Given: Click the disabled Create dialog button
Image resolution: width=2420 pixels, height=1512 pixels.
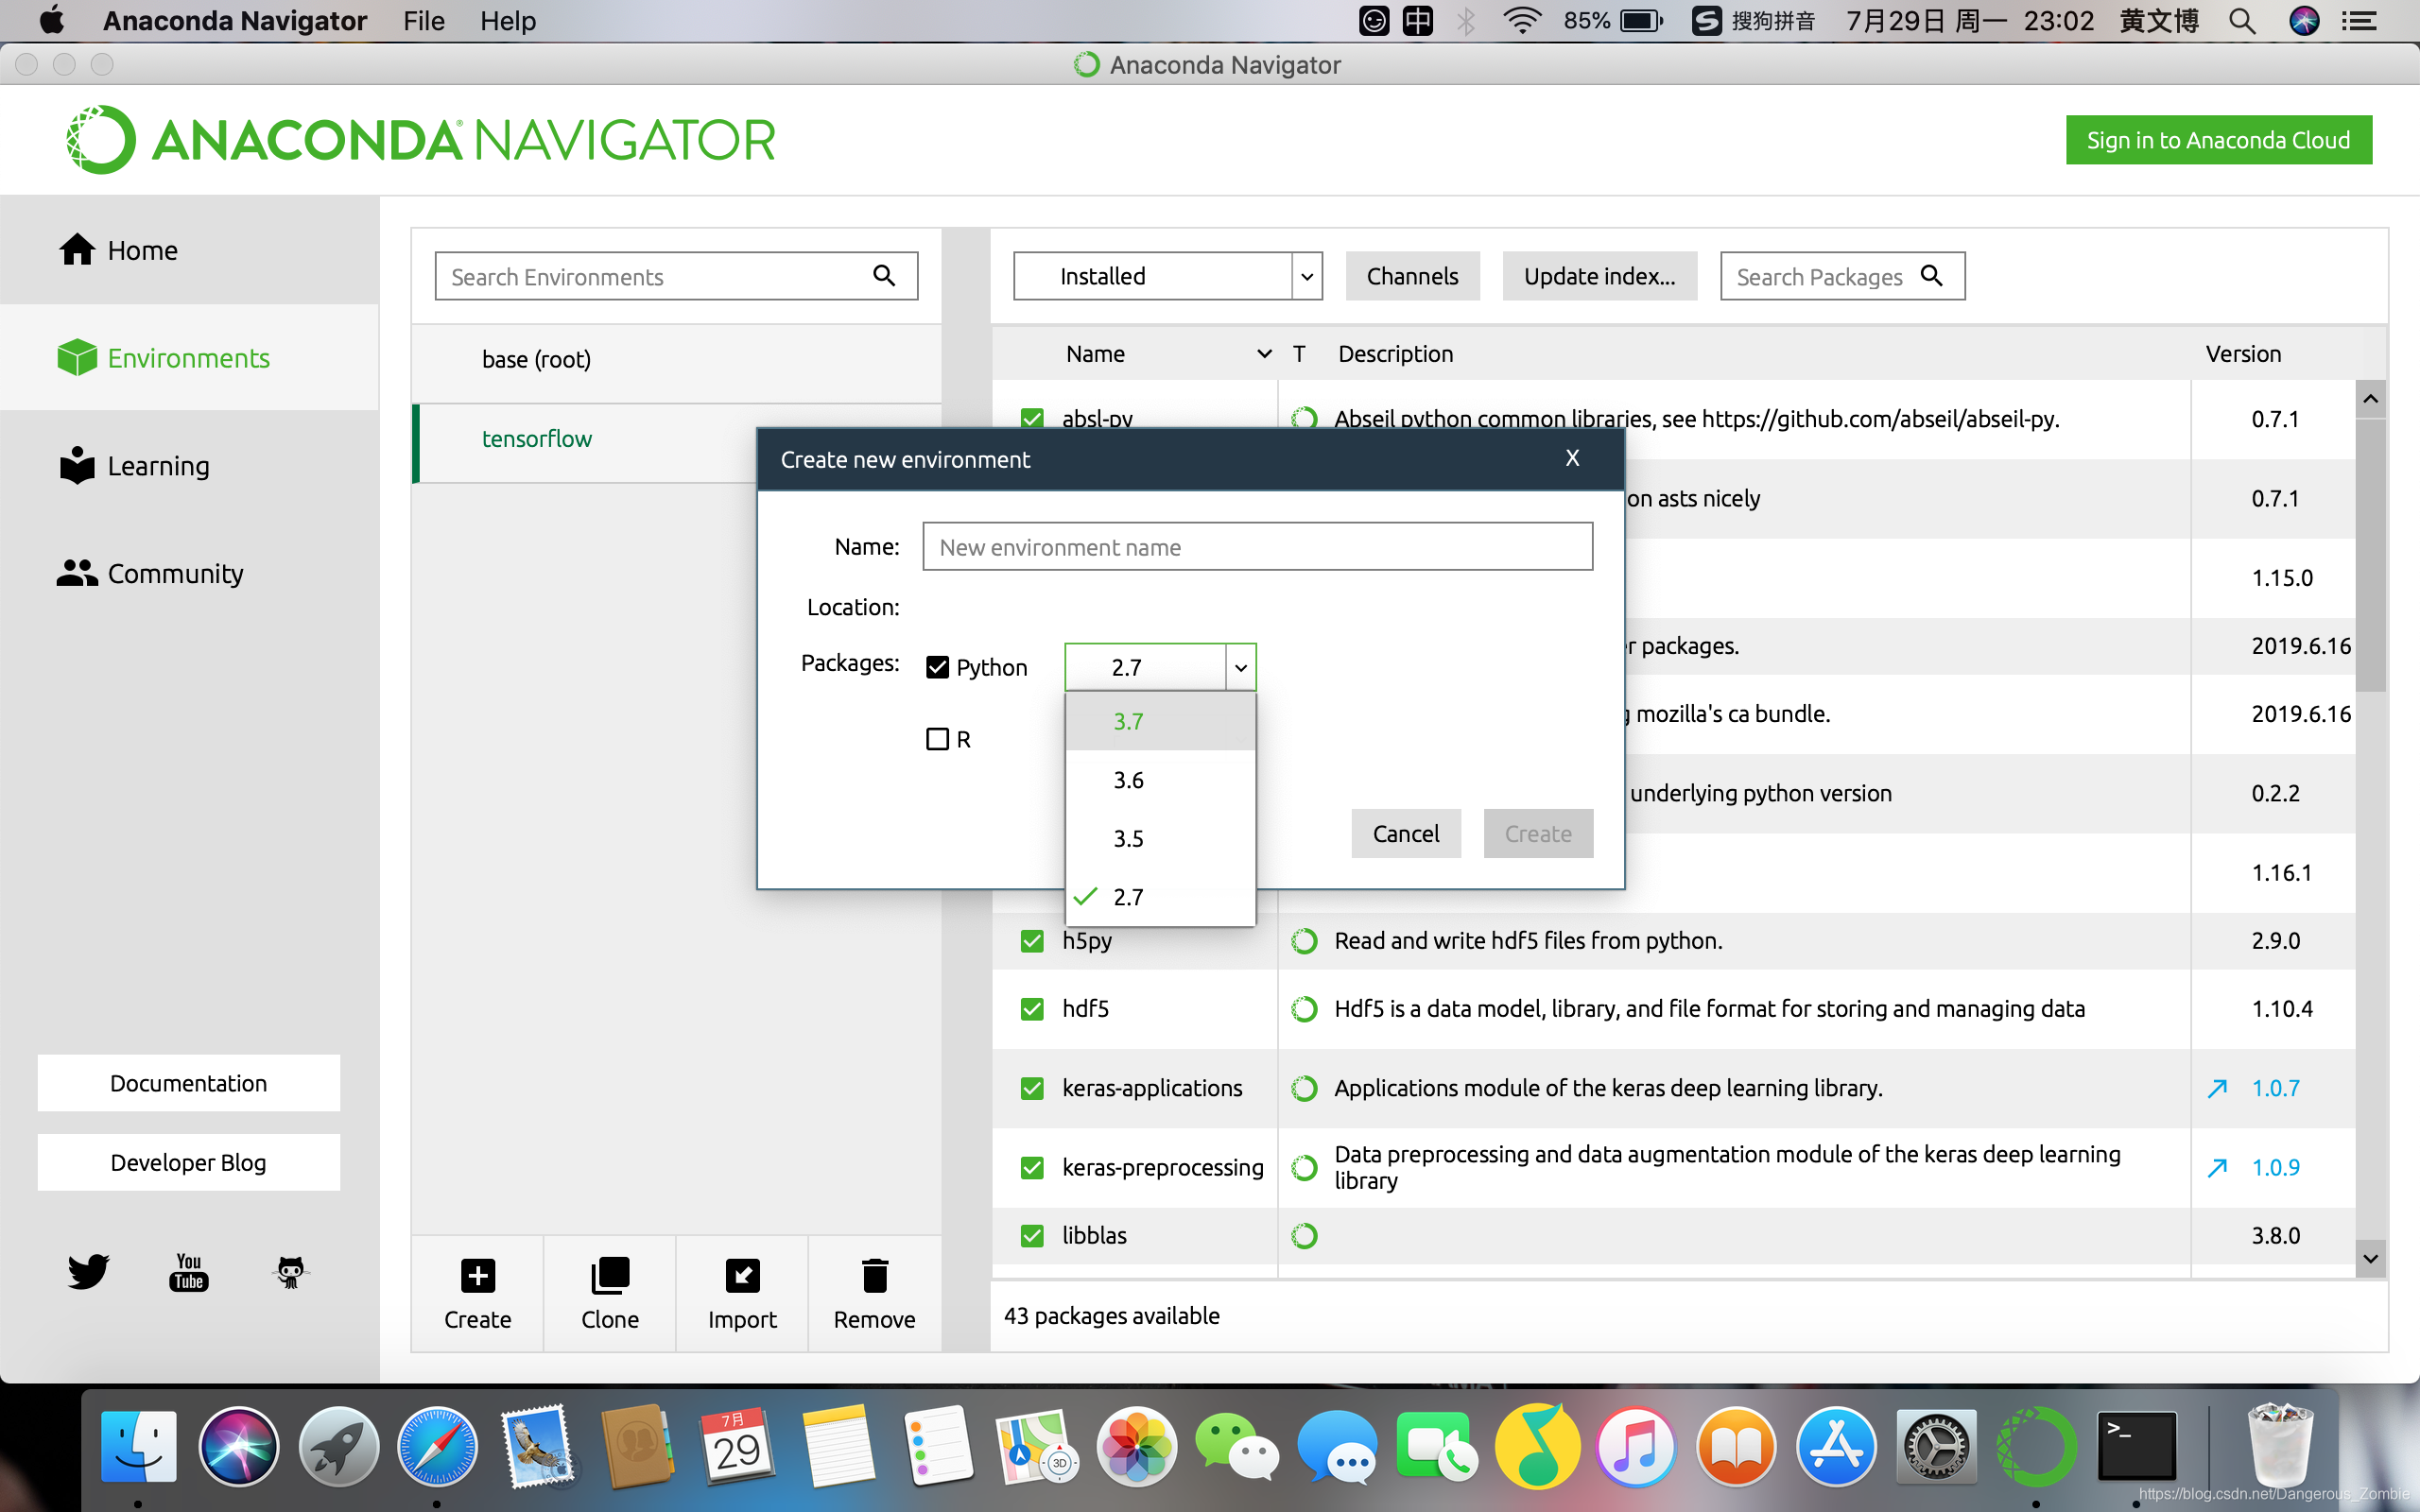Looking at the screenshot, I should coord(1538,833).
